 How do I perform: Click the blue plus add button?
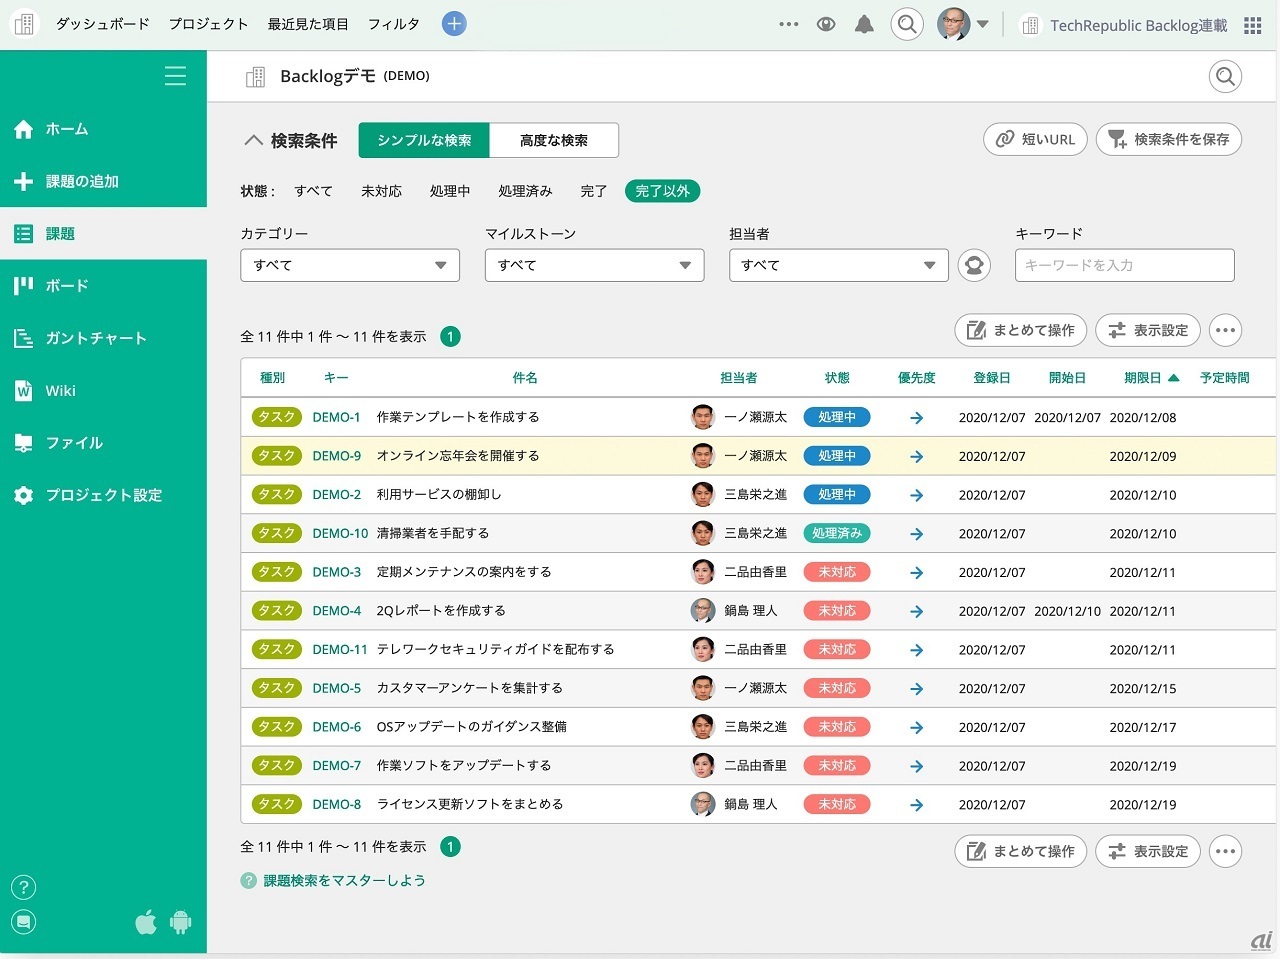454,24
